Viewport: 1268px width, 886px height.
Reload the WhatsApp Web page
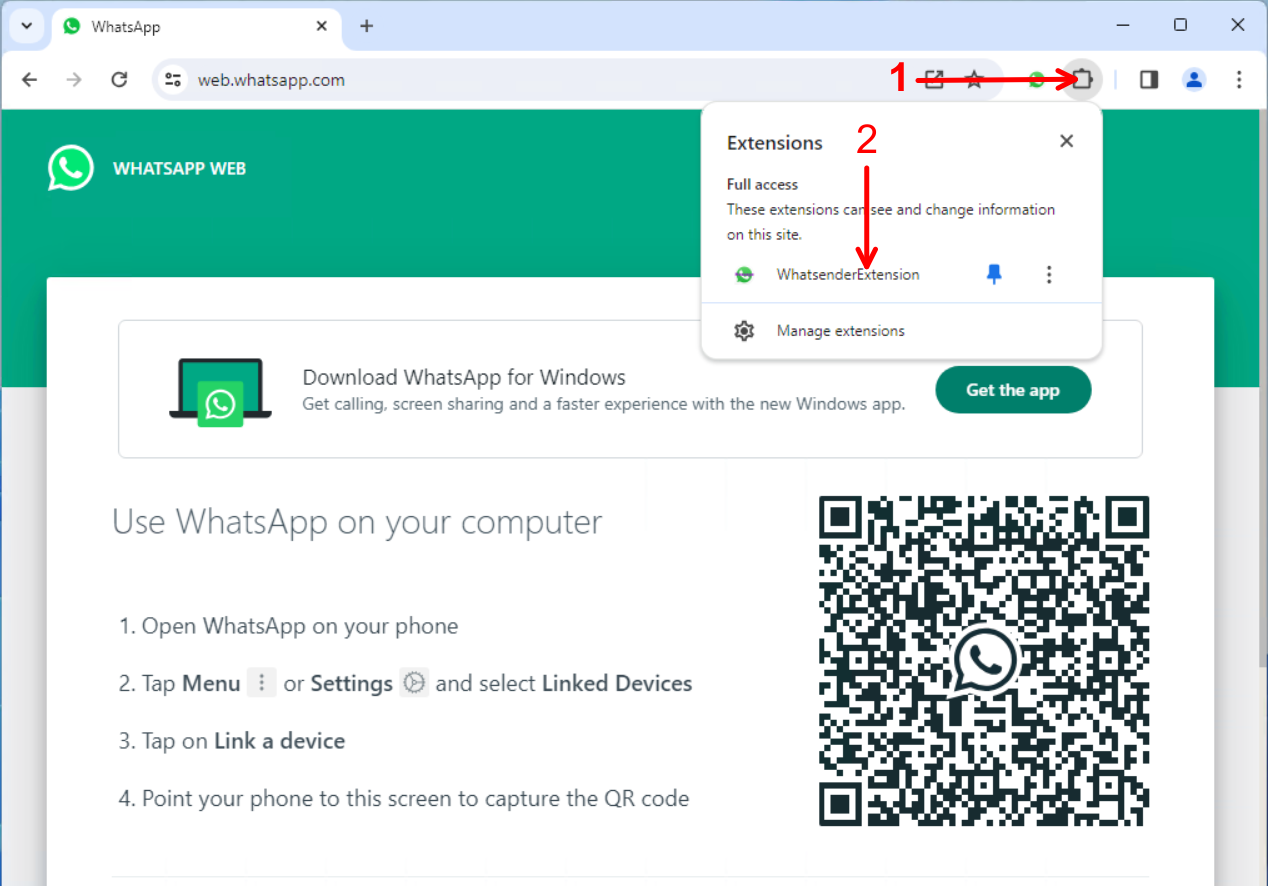119,79
